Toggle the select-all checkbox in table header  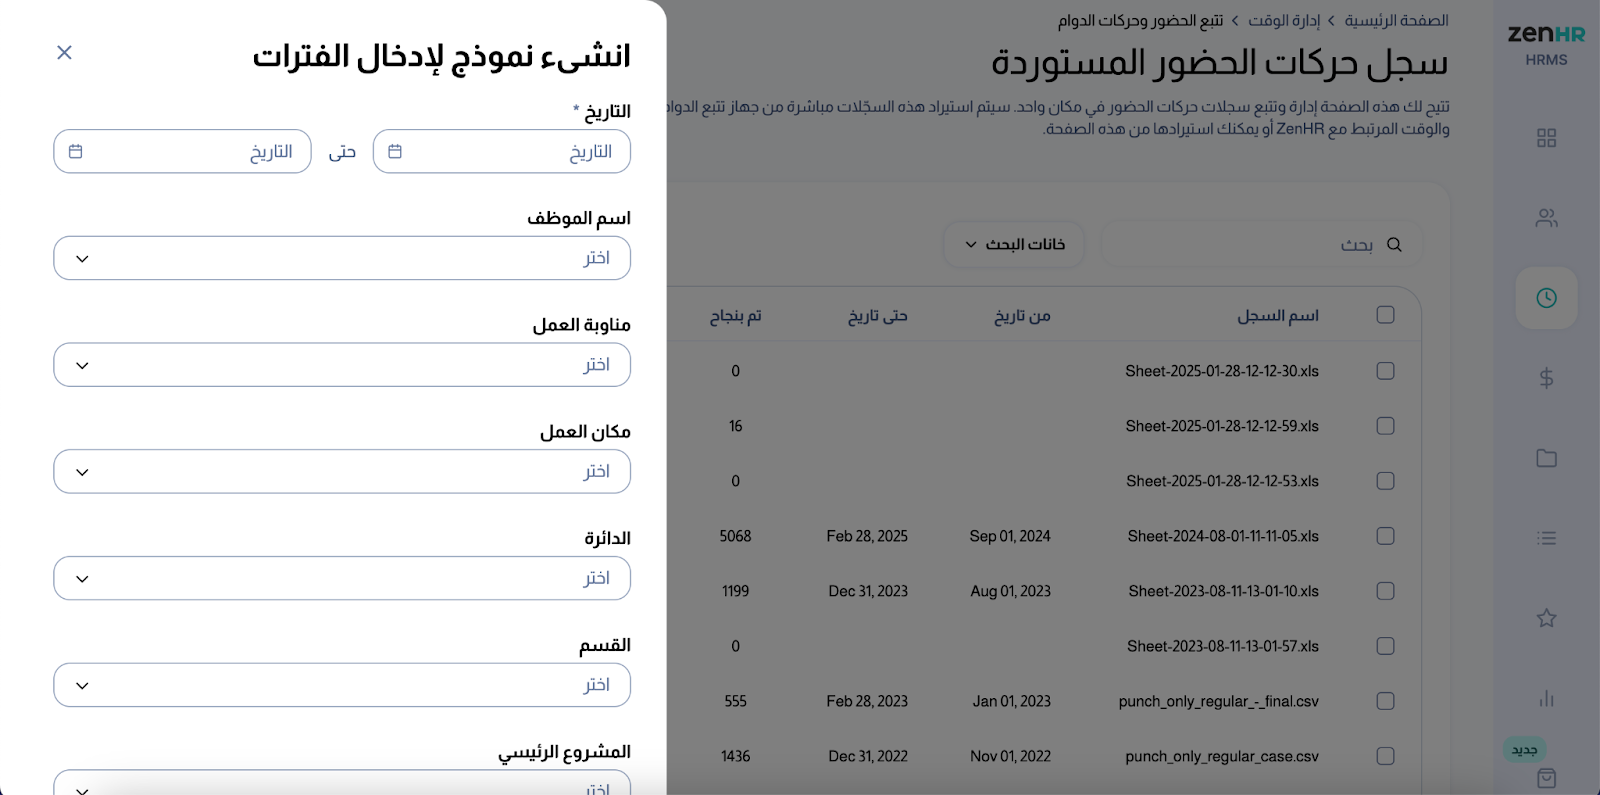tap(1385, 315)
